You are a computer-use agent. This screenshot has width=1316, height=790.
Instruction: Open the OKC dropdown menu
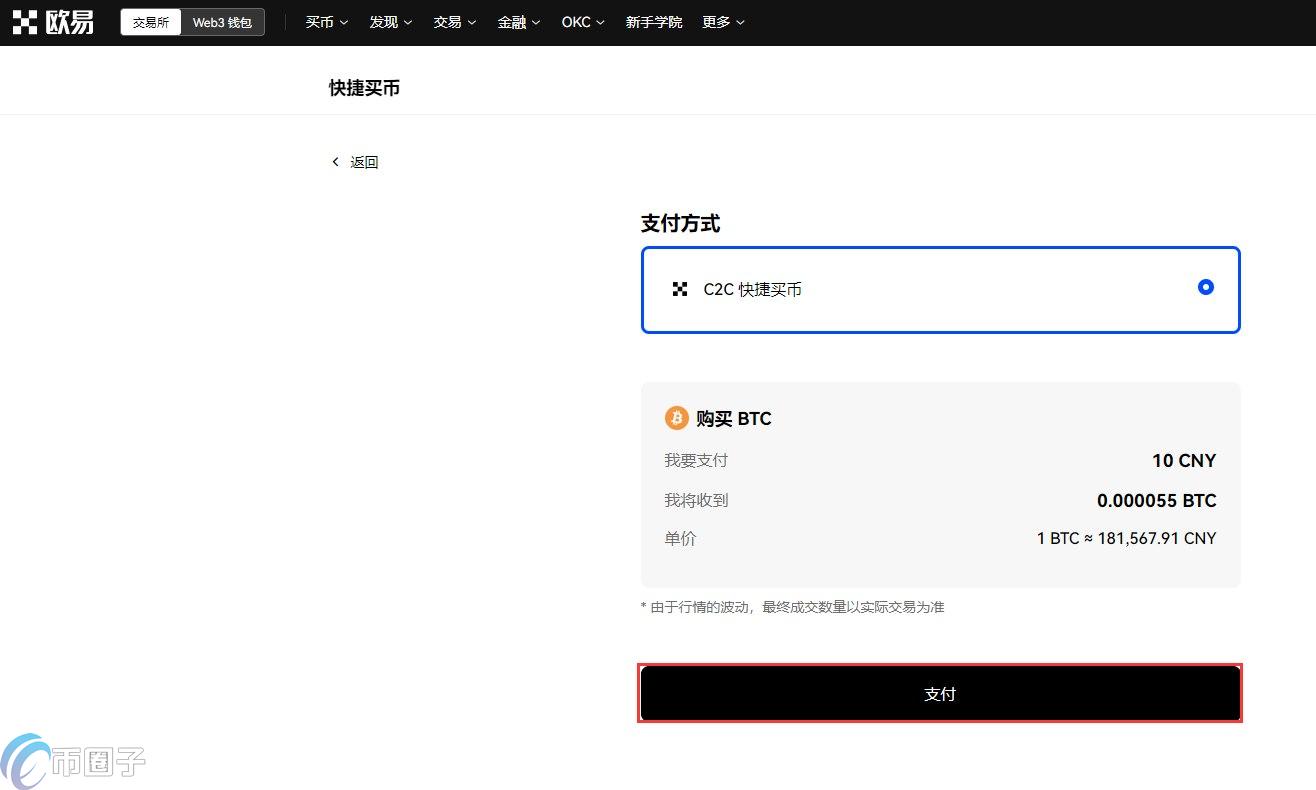(x=583, y=22)
